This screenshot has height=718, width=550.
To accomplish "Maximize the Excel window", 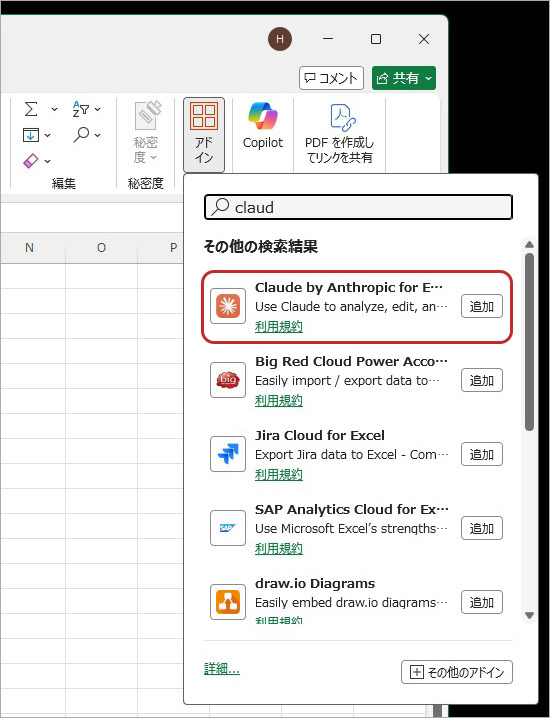I will (376, 39).
